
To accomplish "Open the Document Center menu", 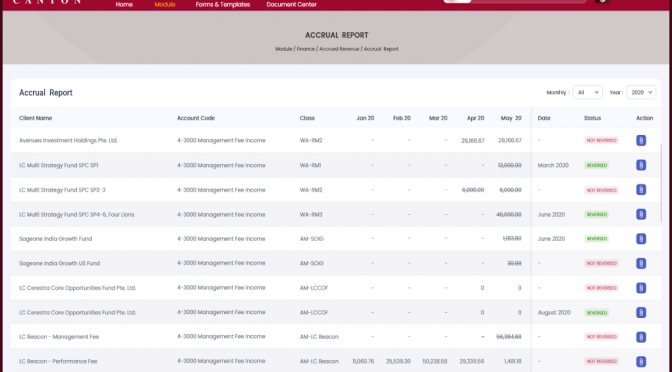I will click(x=291, y=4).
